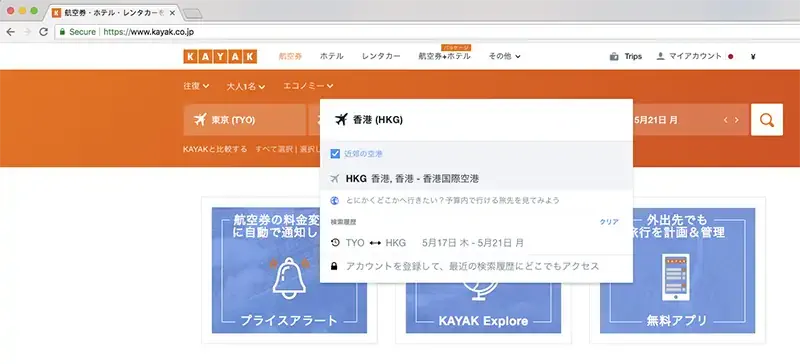This screenshot has height=364, width=800.
Task: Open Trips suitcase icon
Action: coord(614,57)
